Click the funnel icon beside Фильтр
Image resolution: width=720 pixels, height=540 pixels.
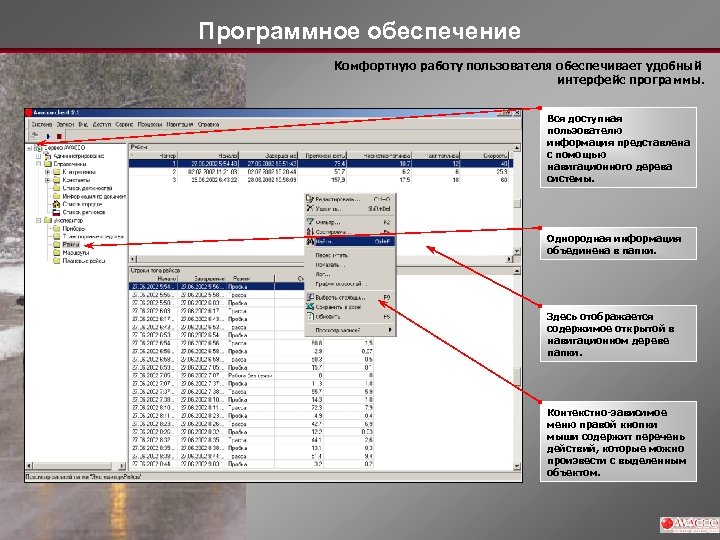tap(310, 222)
